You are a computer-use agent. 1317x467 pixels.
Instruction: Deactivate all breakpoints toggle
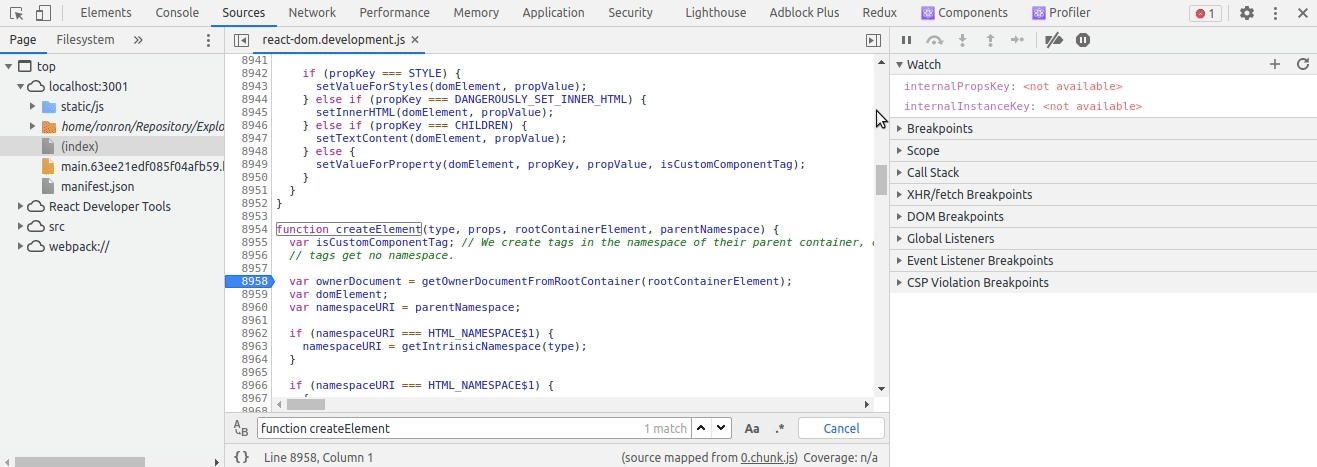(1053, 40)
